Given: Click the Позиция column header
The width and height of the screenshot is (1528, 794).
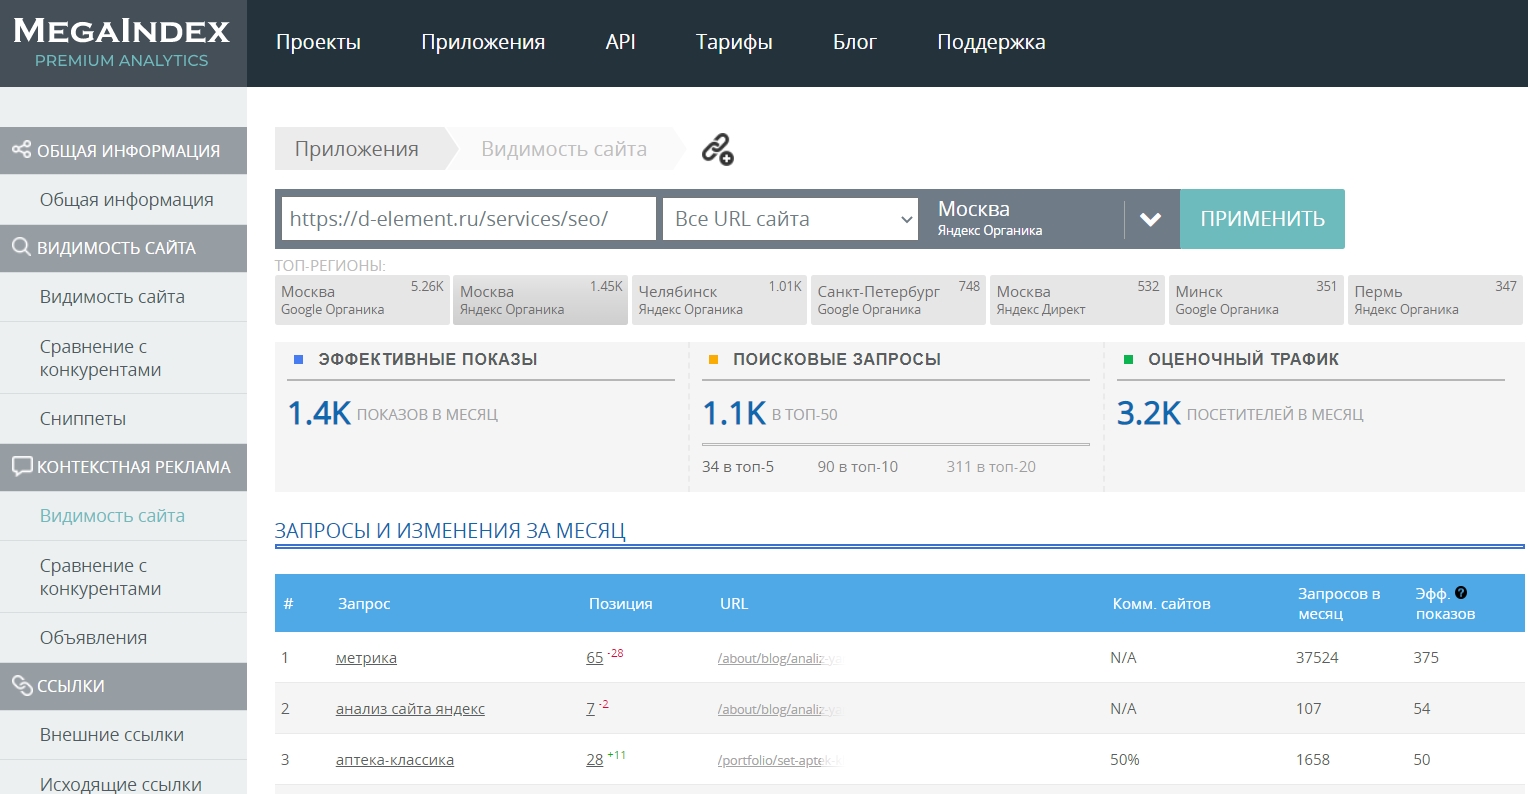Looking at the screenshot, I should [x=620, y=603].
